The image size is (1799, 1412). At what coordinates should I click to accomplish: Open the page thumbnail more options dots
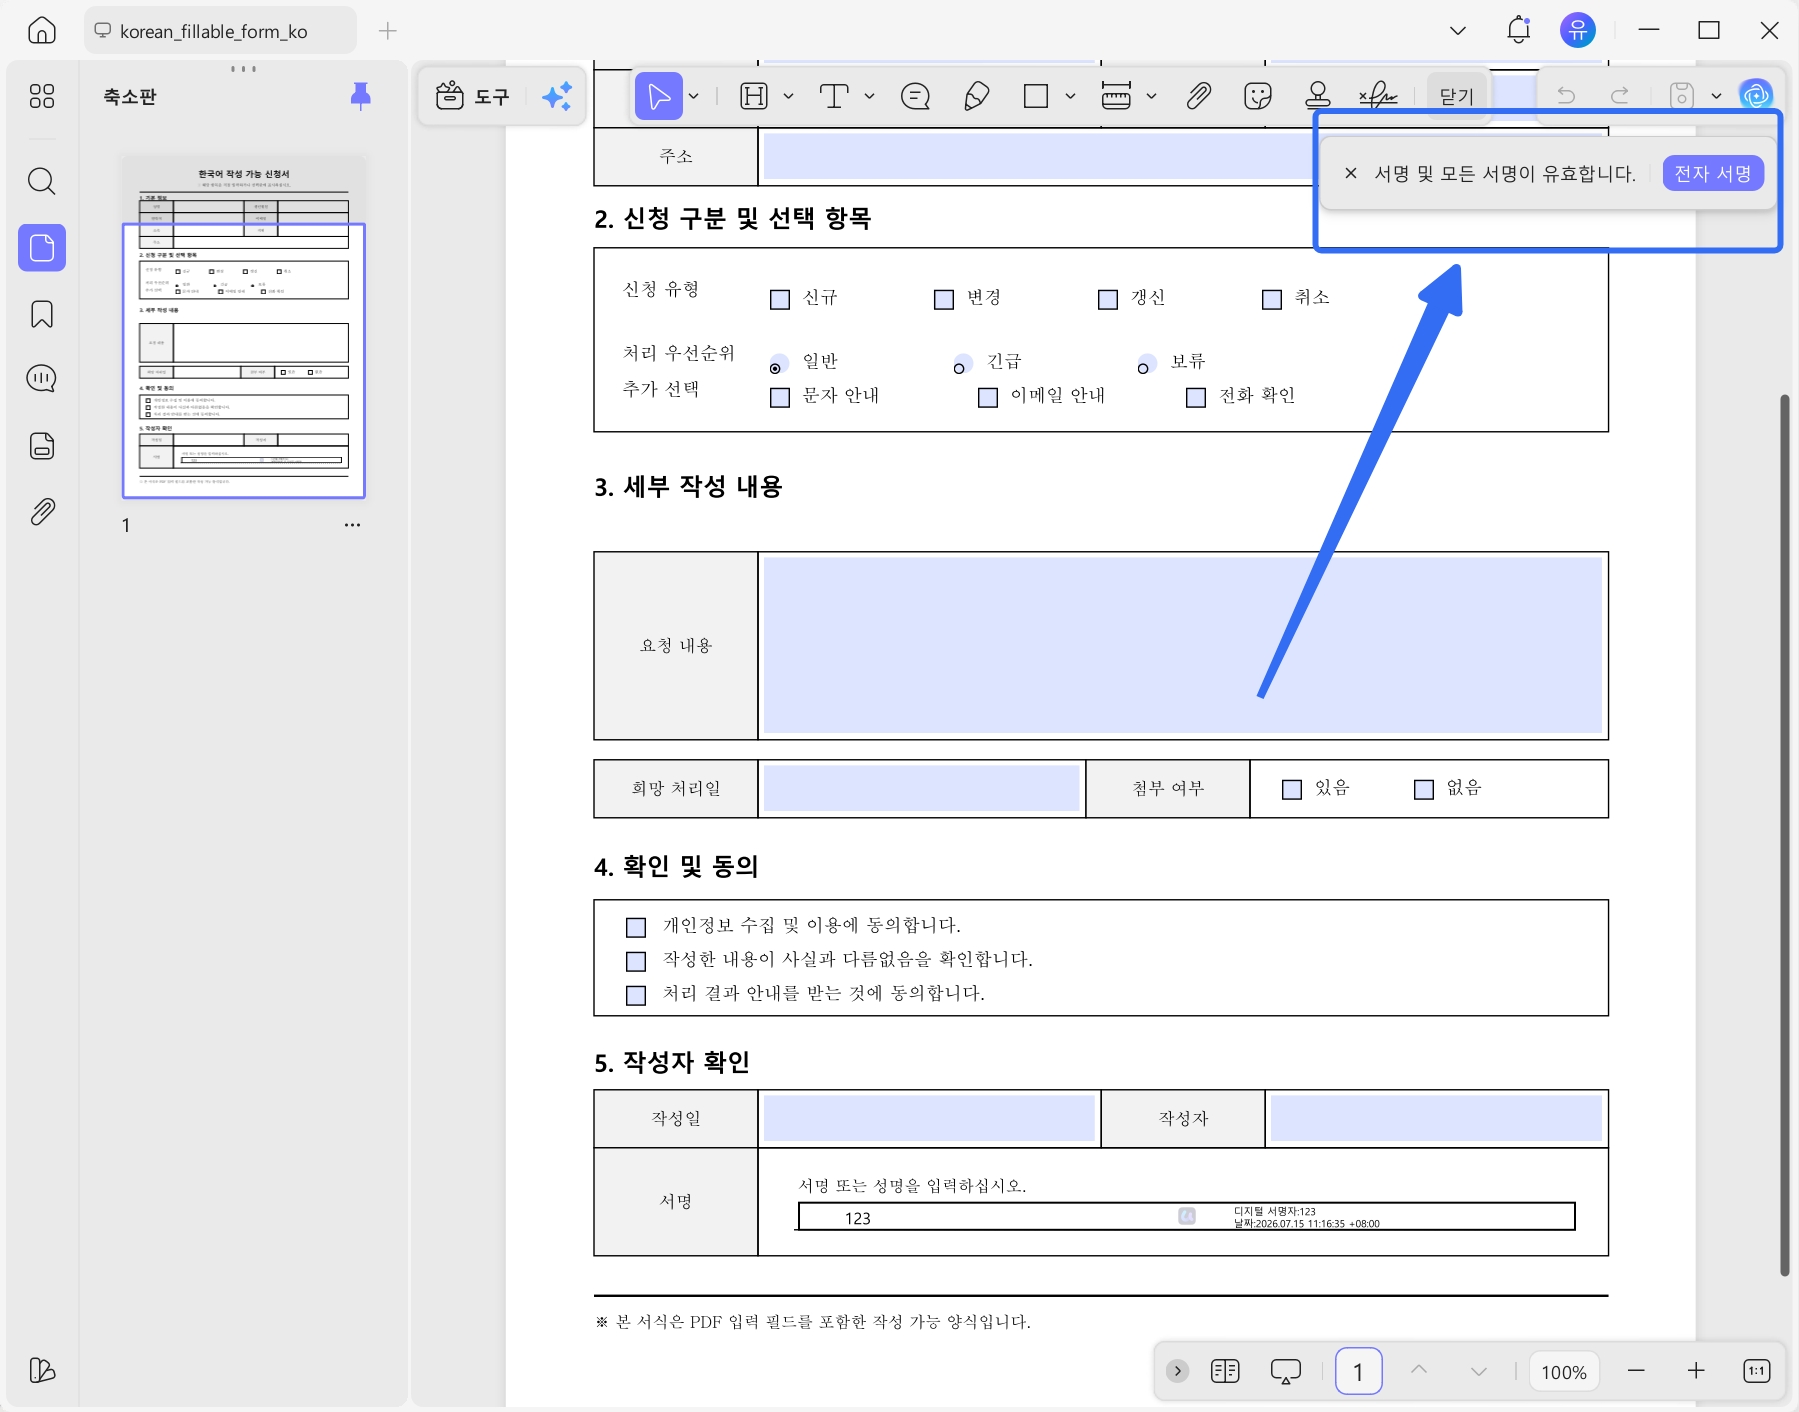pyautogui.click(x=352, y=525)
